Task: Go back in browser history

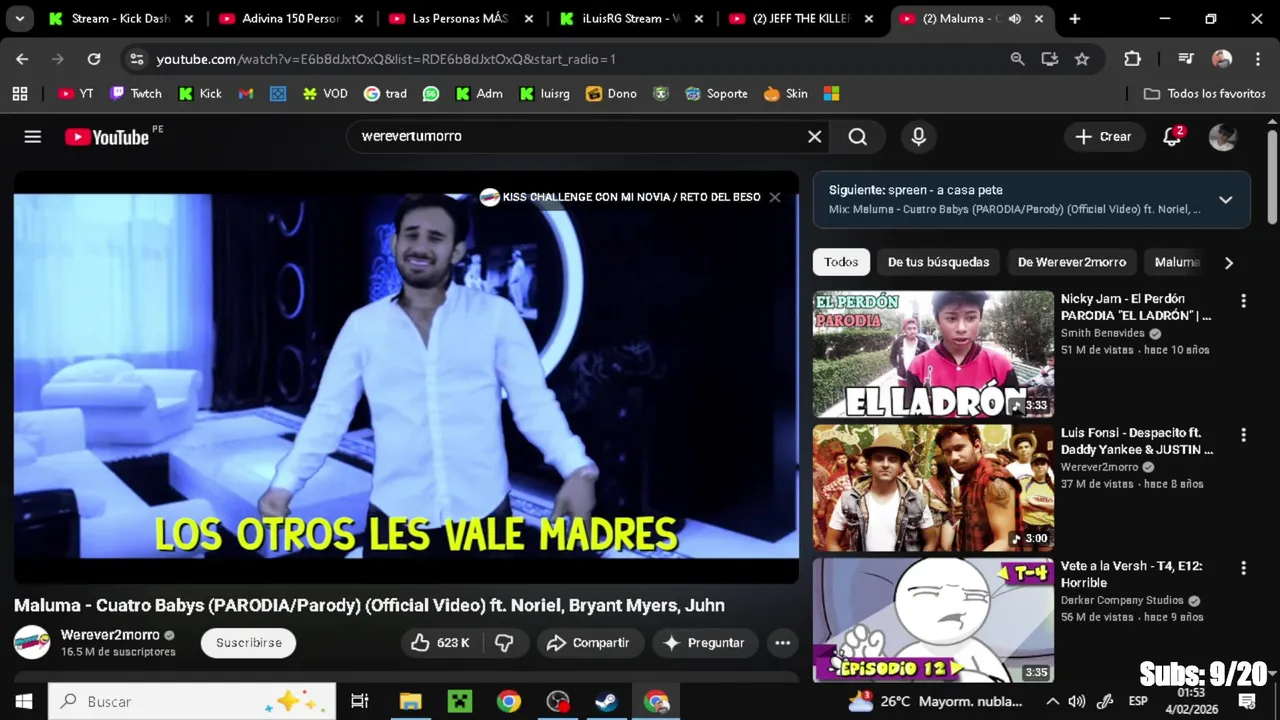Action: (22, 59)
